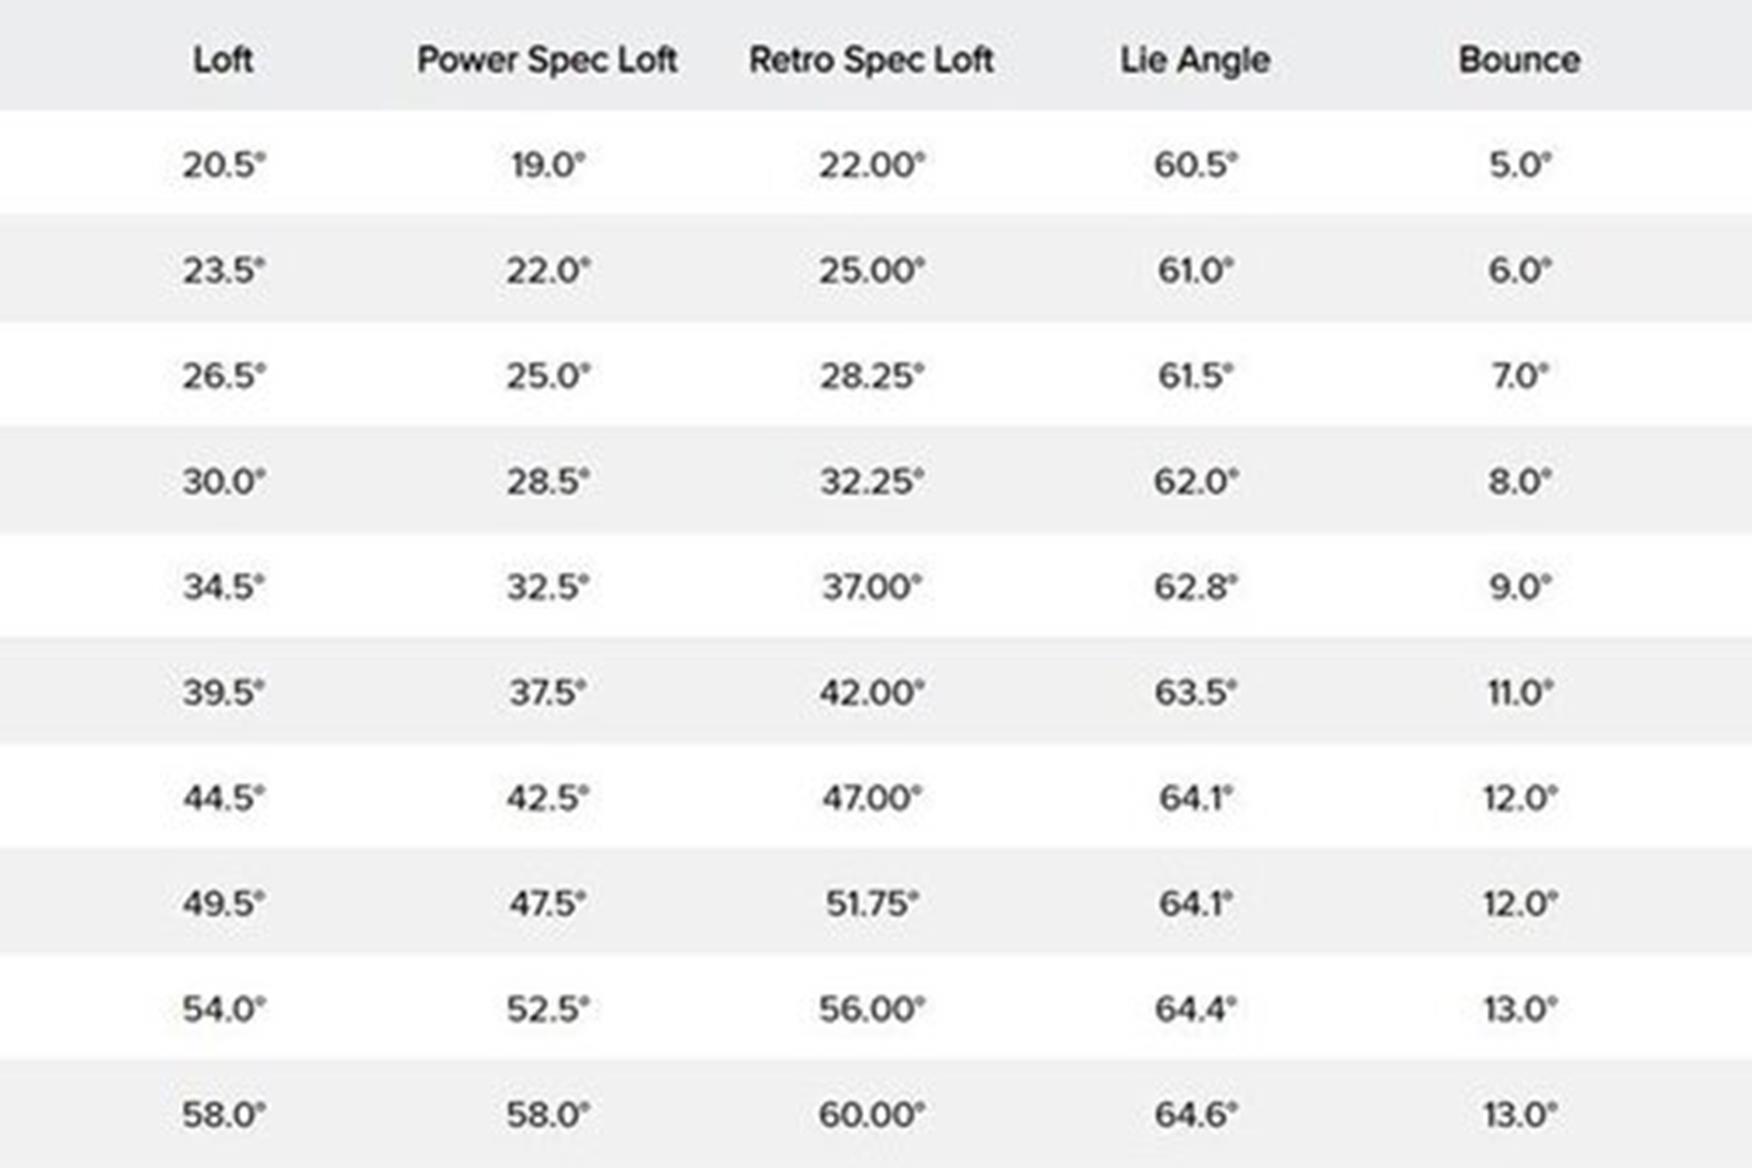Select the 19.0° Power Spec Loft value
This screenshot has width=1752, height=1168.
click(x=547, y=164)
